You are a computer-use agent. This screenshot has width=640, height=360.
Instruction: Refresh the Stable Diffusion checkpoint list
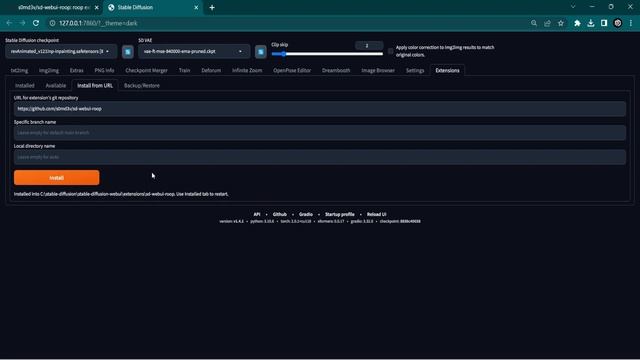pyautogui.click(x=128, y=52)
